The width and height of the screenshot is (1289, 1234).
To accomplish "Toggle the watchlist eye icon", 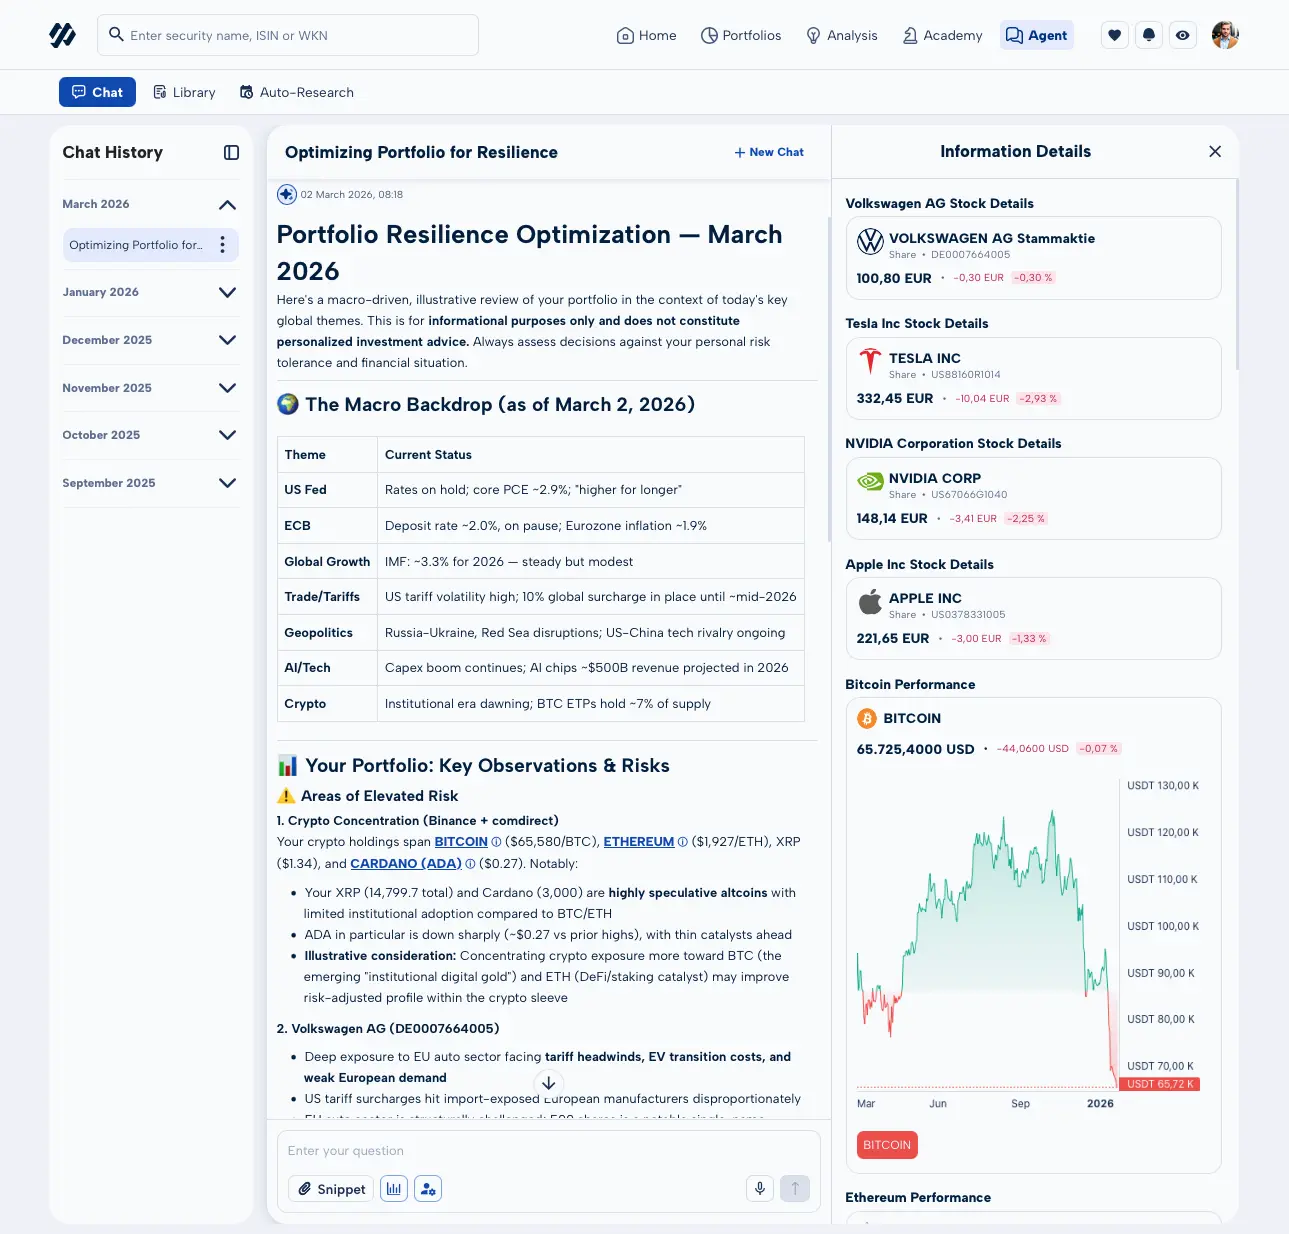I will point(1183,34).
